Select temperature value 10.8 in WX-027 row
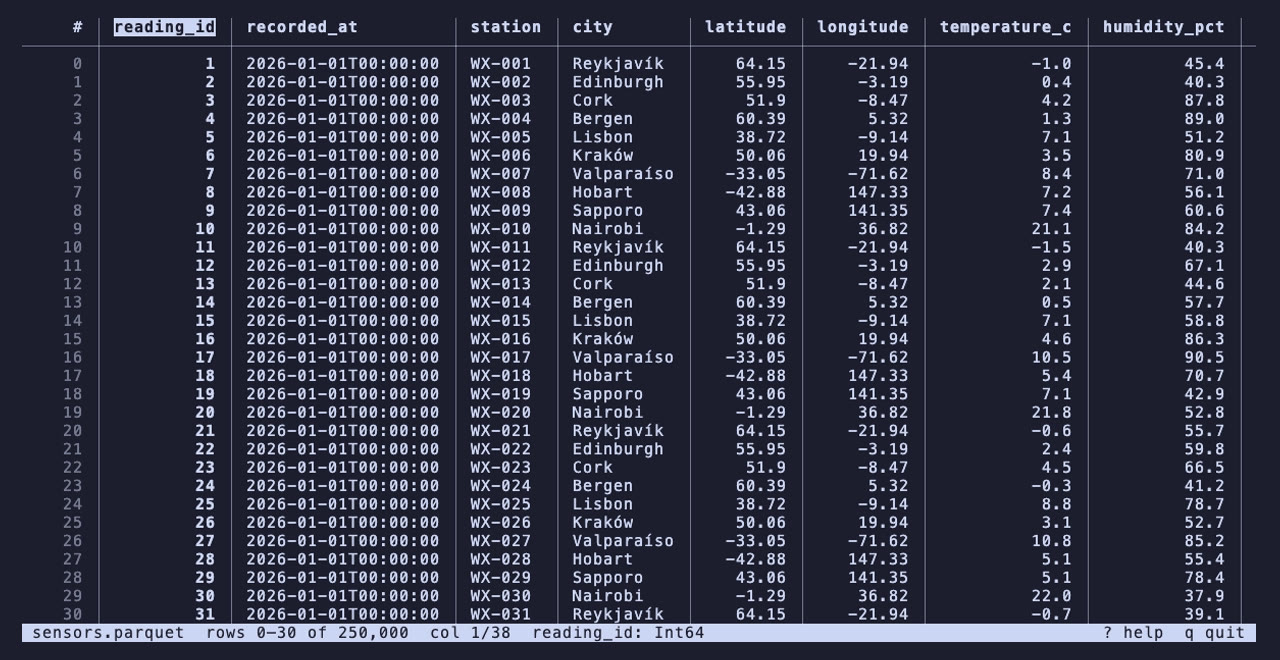This screenshot has width=1280, height=660. point(1052,541)
